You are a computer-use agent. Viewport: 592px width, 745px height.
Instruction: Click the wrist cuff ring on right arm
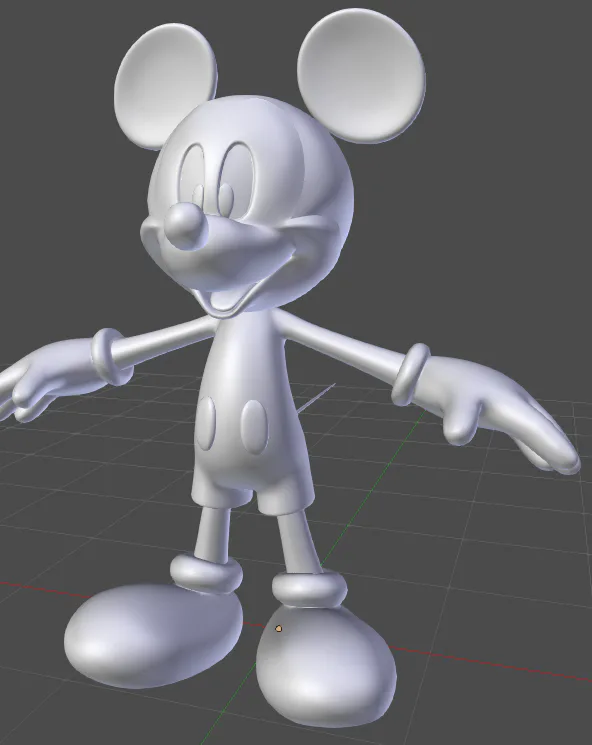(410, 374)
